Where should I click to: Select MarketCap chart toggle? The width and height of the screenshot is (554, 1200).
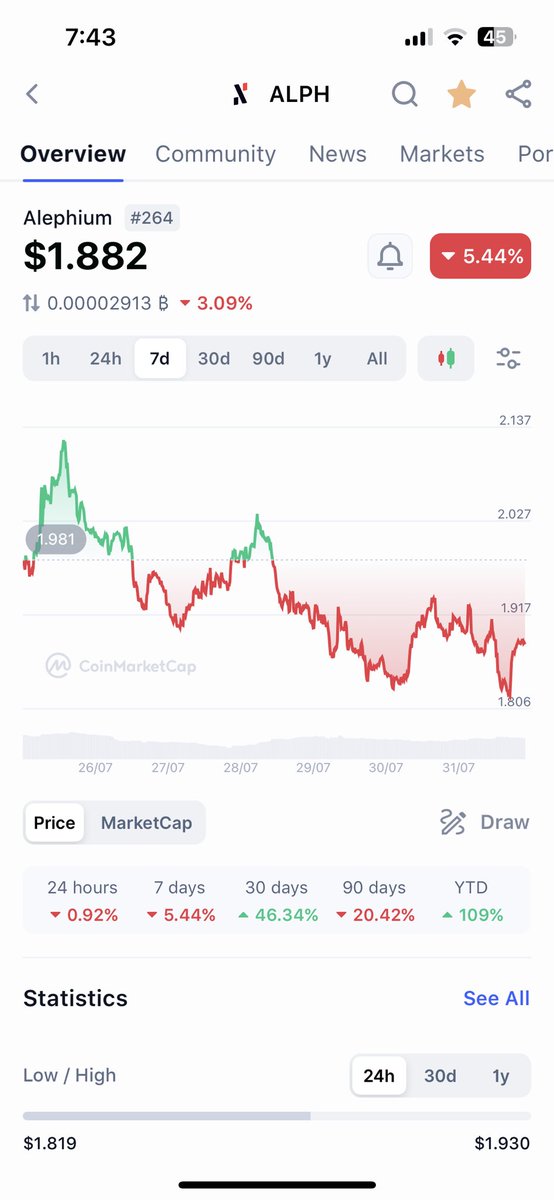(x=148, y=823)
